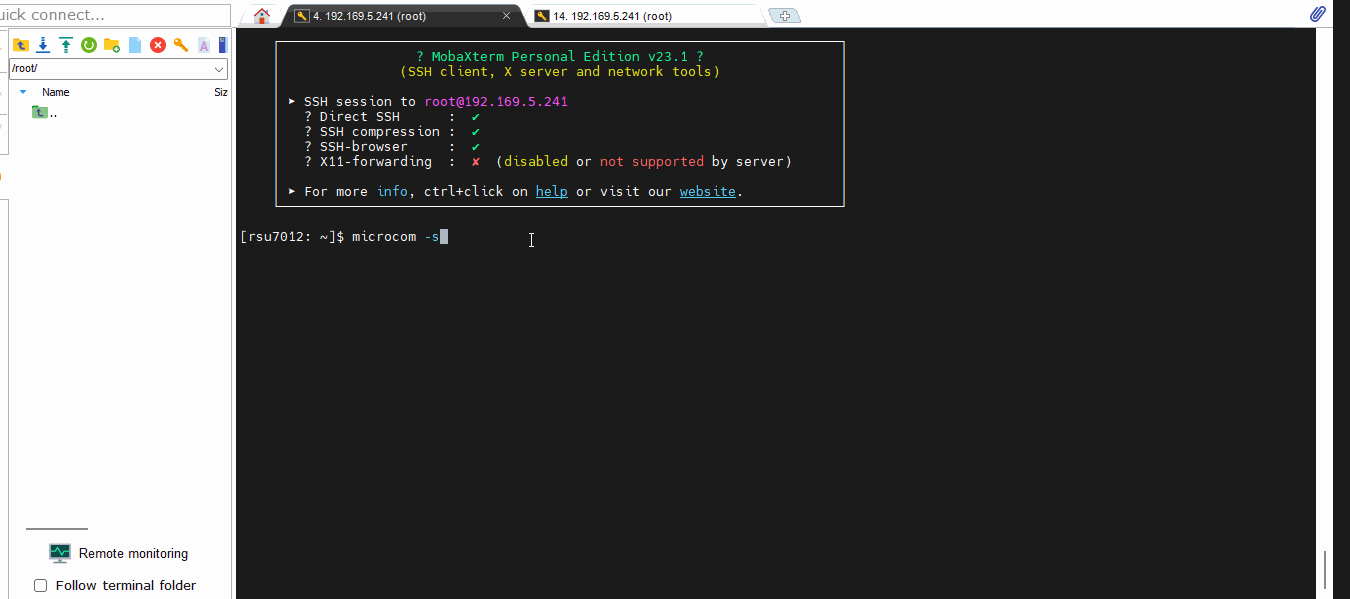The width and height of the screenshot is (1350, 599).
Task: Click the Home tab icon
Action: point(262,16)
